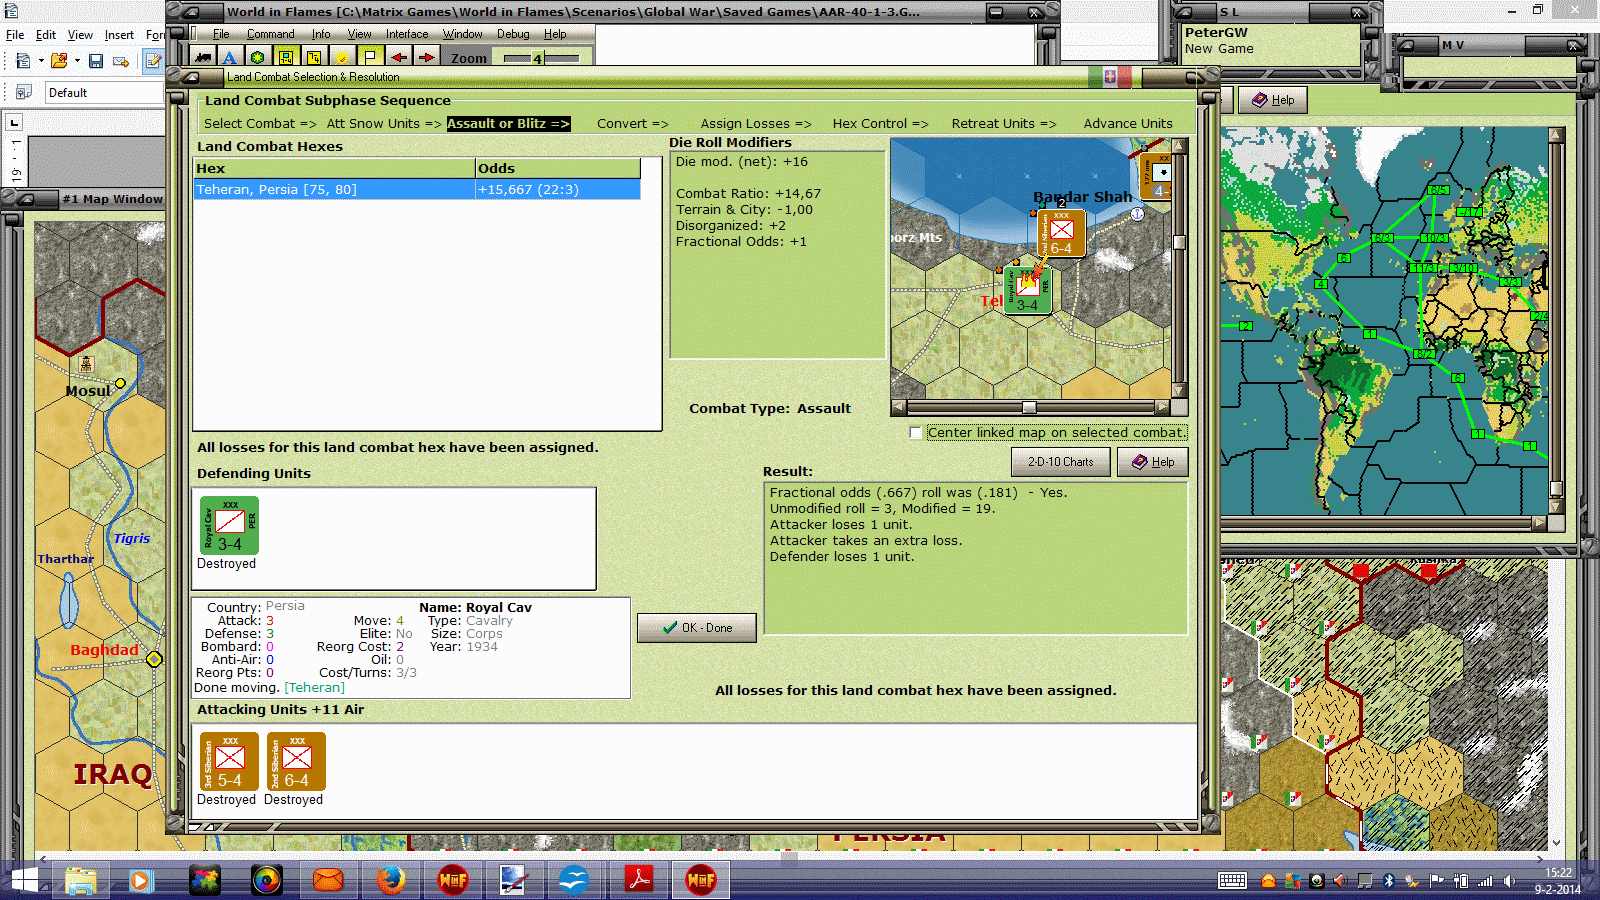Open File Explorer from the taskbar
The height and width of the screenshot is (900, 1600).
[80, 880]
